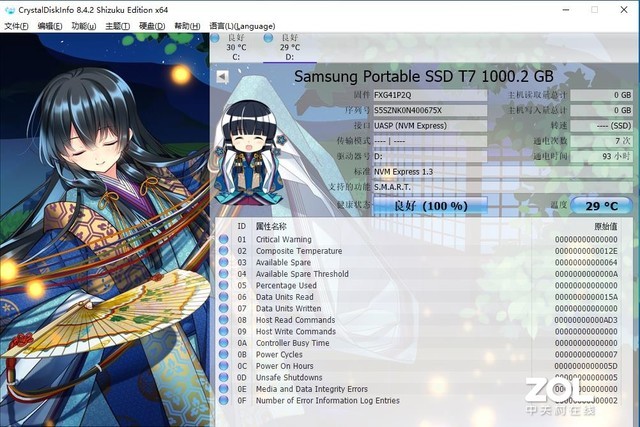This screenshot has width=640, height=427.
Task: Click the status orb for Critical Warning
Action: pyautogui.click(x=224, y=239)
